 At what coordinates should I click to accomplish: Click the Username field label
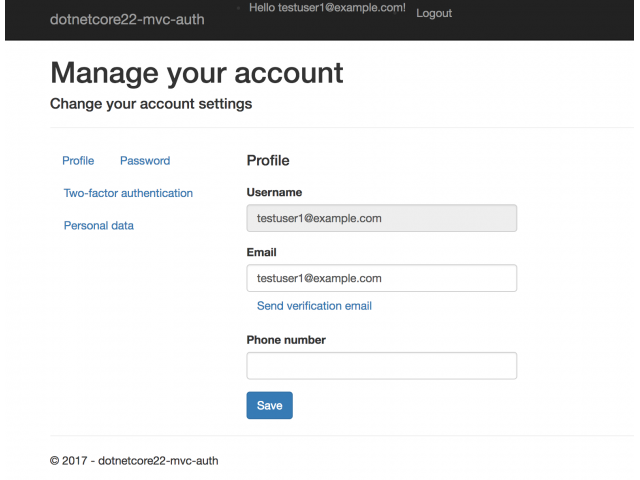click(x=274, y=192)
